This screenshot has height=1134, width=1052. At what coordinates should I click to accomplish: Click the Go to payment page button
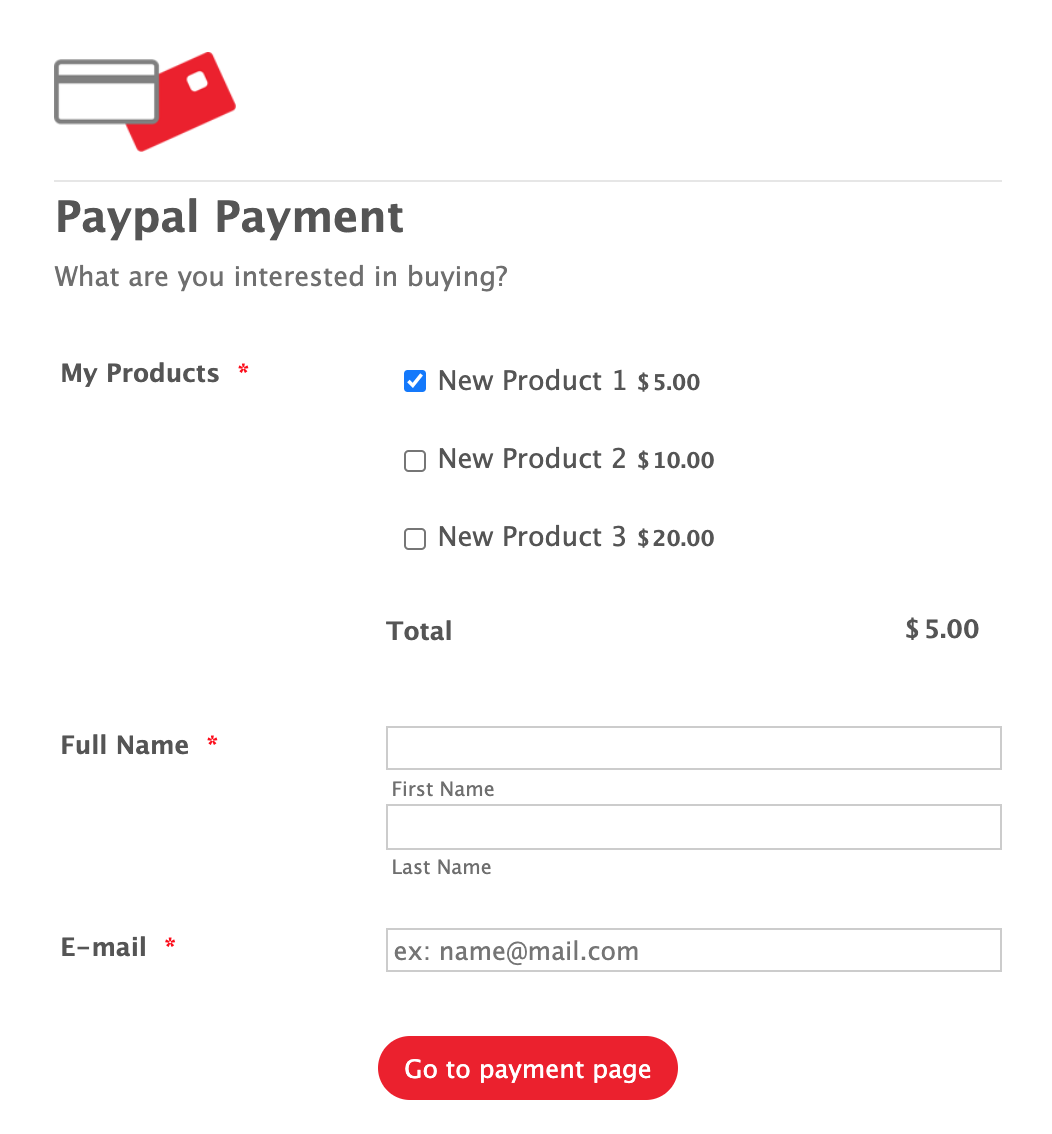528,1069
